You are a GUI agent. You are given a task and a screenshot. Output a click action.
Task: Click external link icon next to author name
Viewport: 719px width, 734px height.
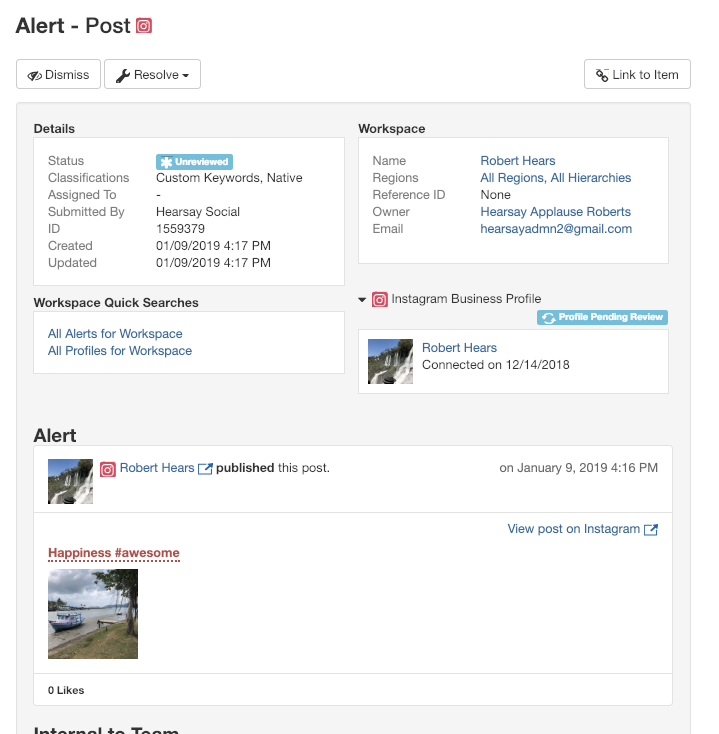pyautogui.click(x=205, y=469)
